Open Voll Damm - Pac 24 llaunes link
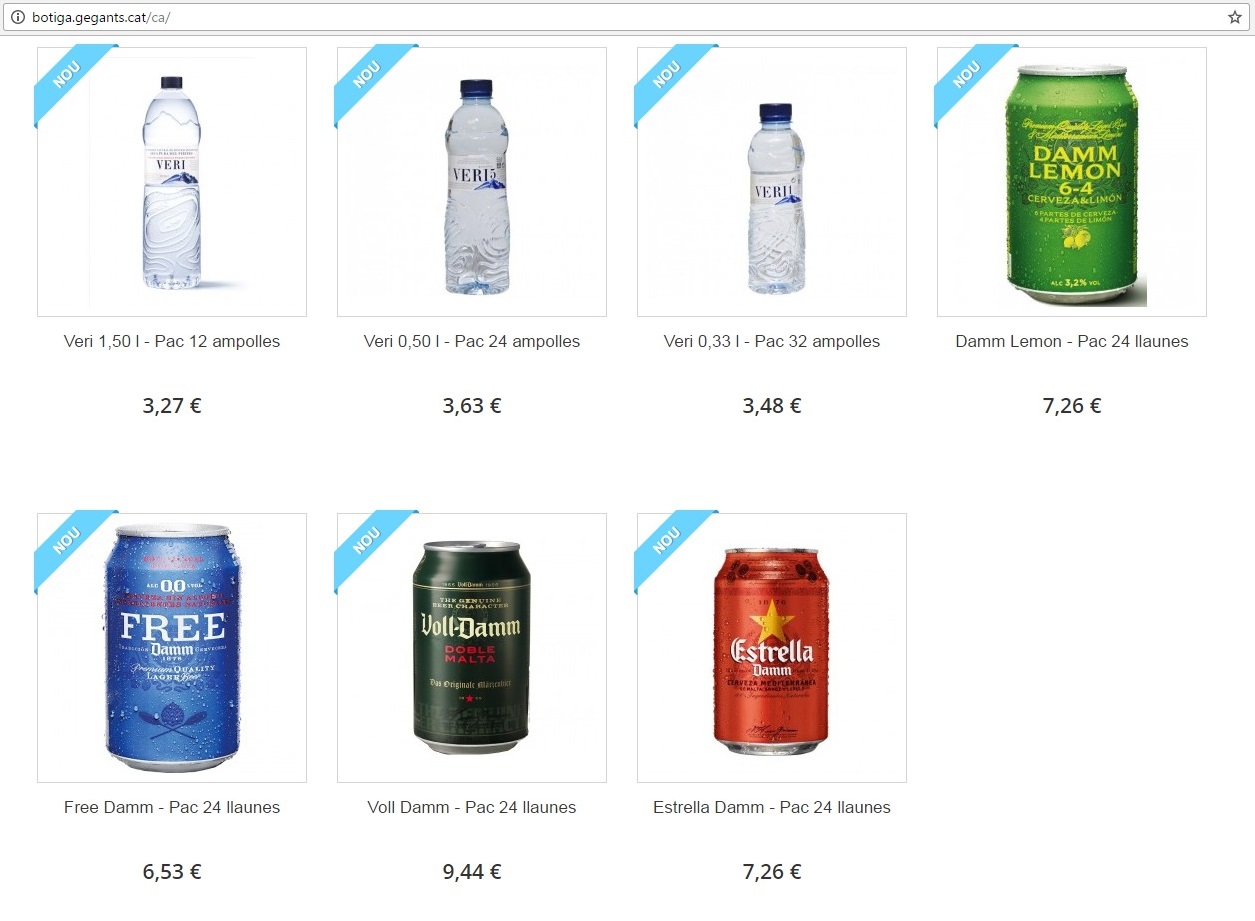This screenshot has width=1255, height=921. pyautogui.click(x=472, y=807)
